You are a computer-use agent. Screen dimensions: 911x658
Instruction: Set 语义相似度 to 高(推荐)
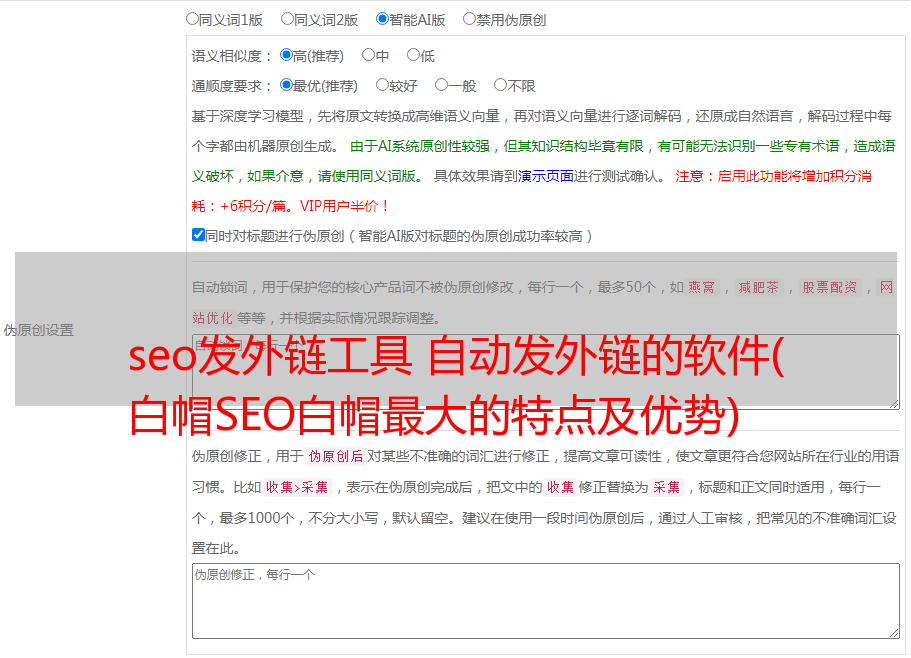click(x=286, y=55)
